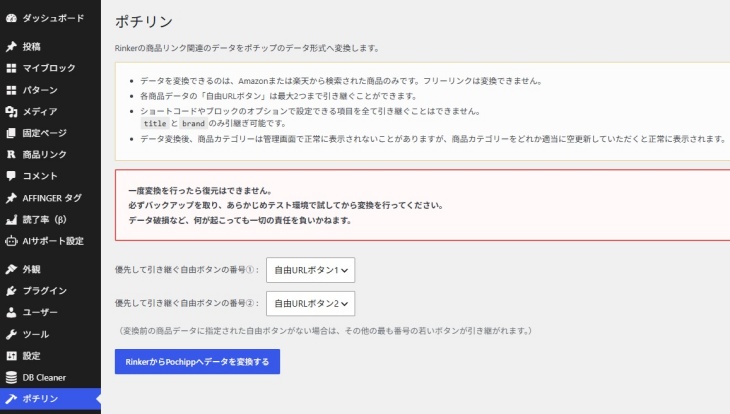Click the bullet text mentioning Amazonまたは楽天
This screenshot has height=414, width=730.
click(x=342, y=81)
